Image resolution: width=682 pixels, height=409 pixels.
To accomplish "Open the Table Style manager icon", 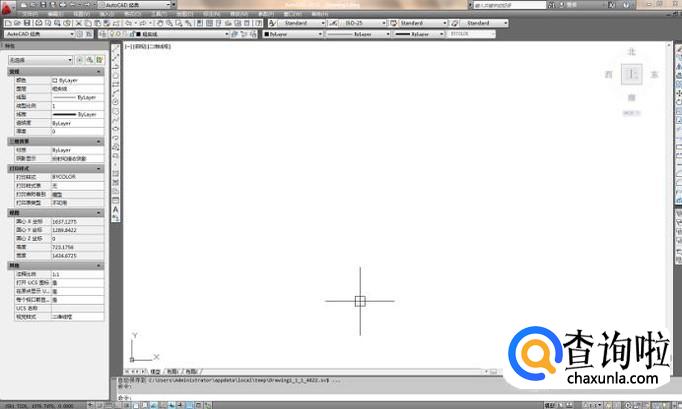I will point(394,23).
